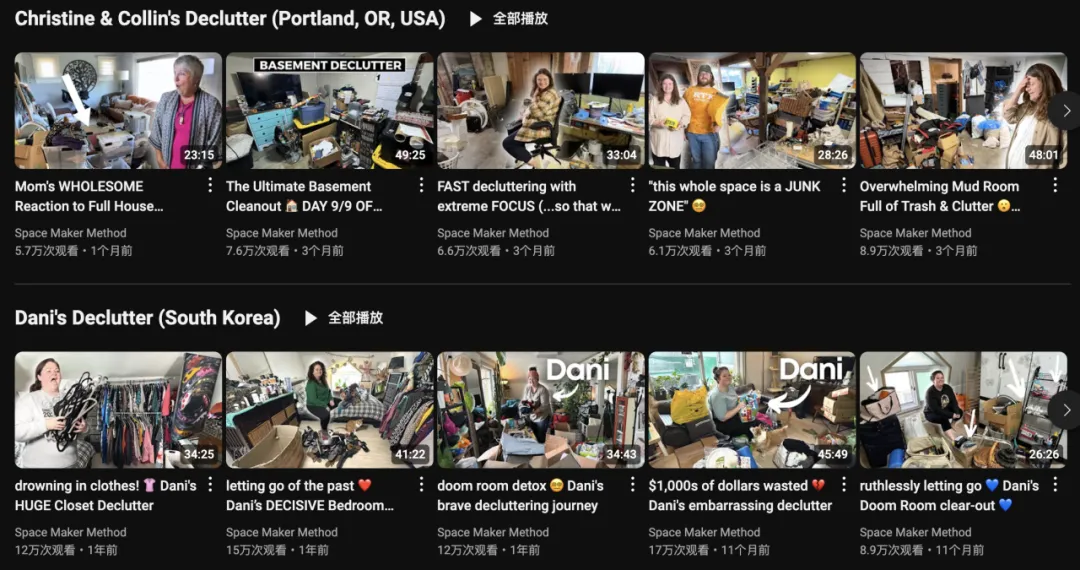The image size is (1080, 570).
Task: Open three-dot menu for FAST decluttering video
Action: (x=632, y=185)
